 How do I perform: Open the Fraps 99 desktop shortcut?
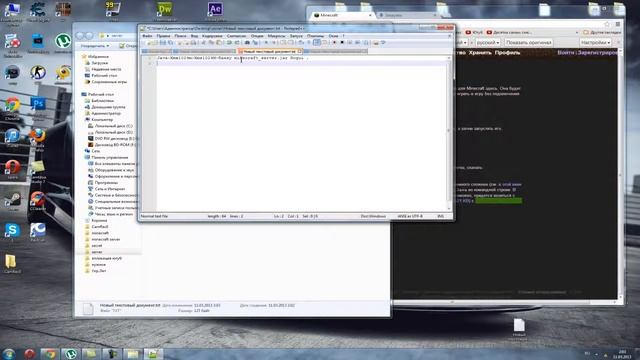pos(113,10)
